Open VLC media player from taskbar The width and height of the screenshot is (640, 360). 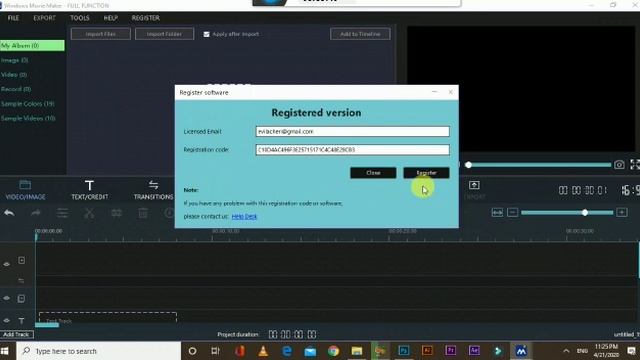click(263, 351)
